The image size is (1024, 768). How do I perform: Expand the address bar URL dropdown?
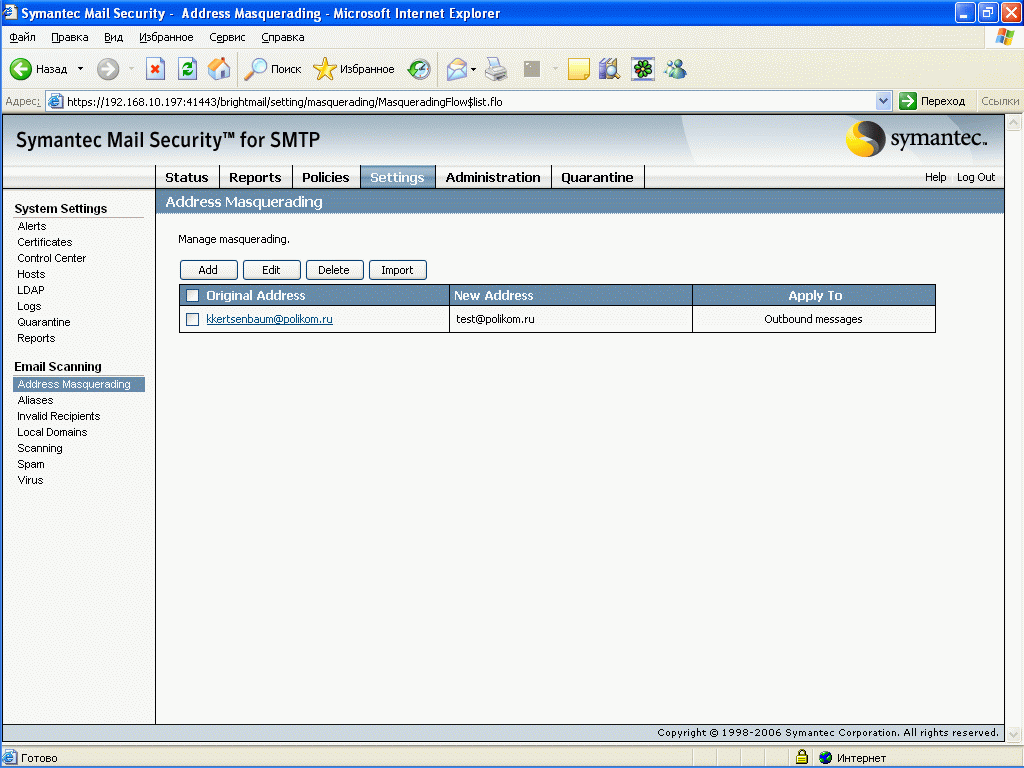point(883,101)
